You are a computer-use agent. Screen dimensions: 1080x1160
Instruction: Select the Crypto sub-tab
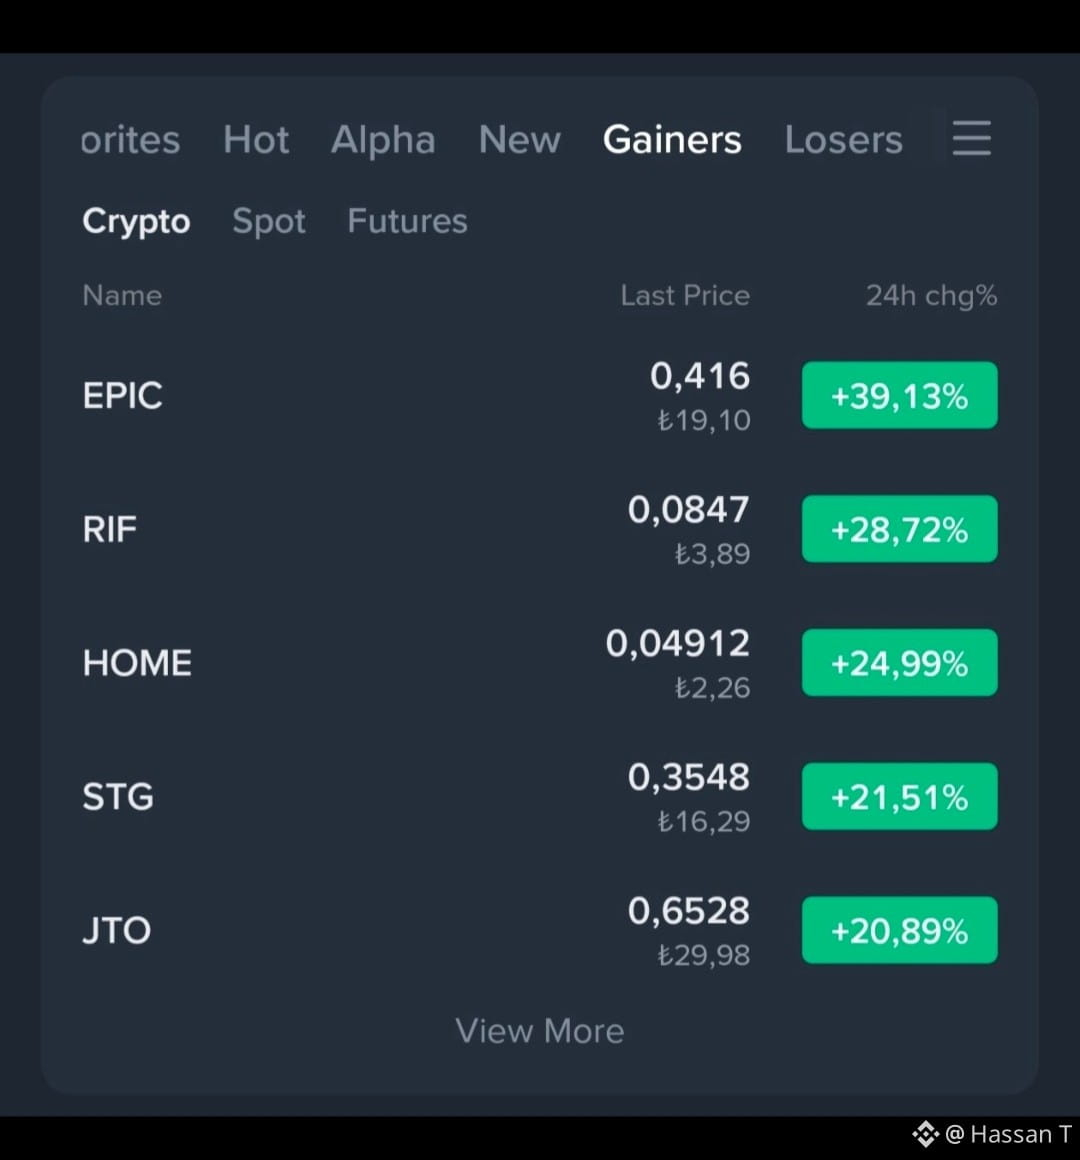point(136,221)
